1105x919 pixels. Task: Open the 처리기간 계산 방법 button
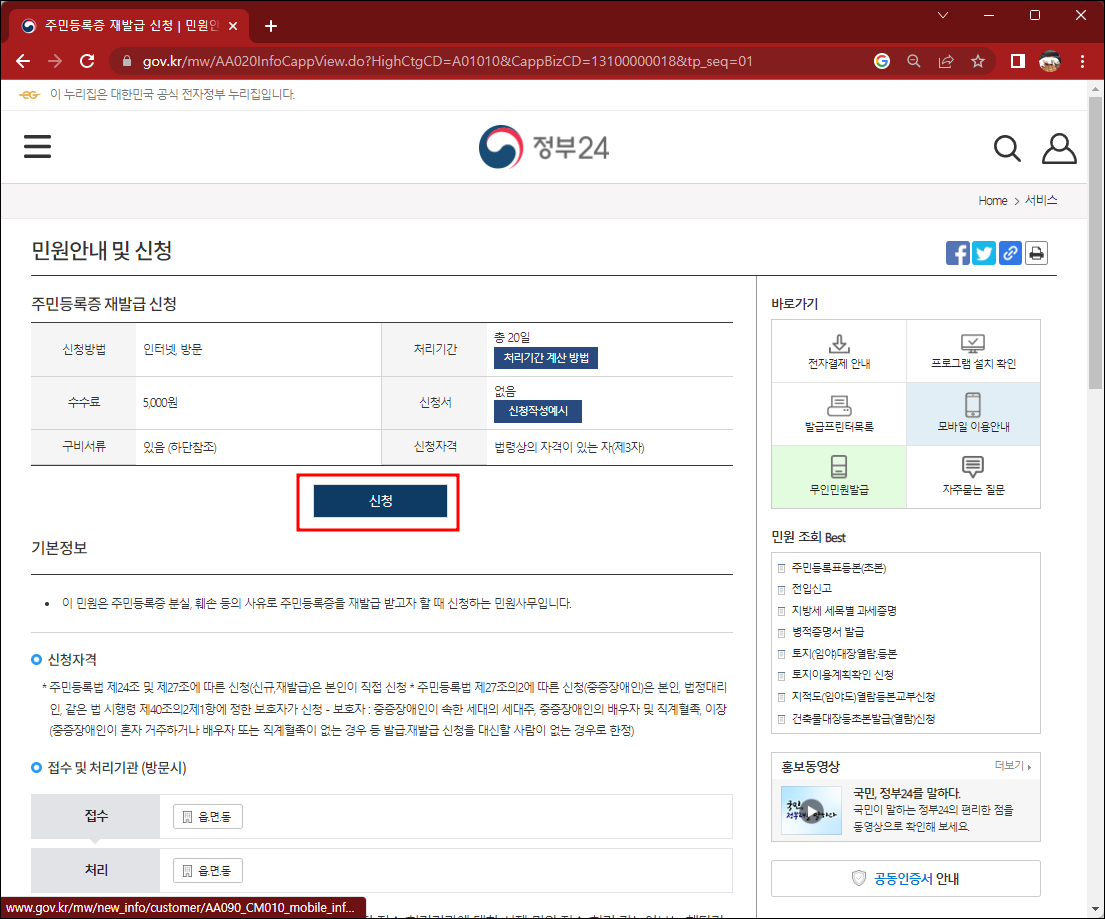545,357
